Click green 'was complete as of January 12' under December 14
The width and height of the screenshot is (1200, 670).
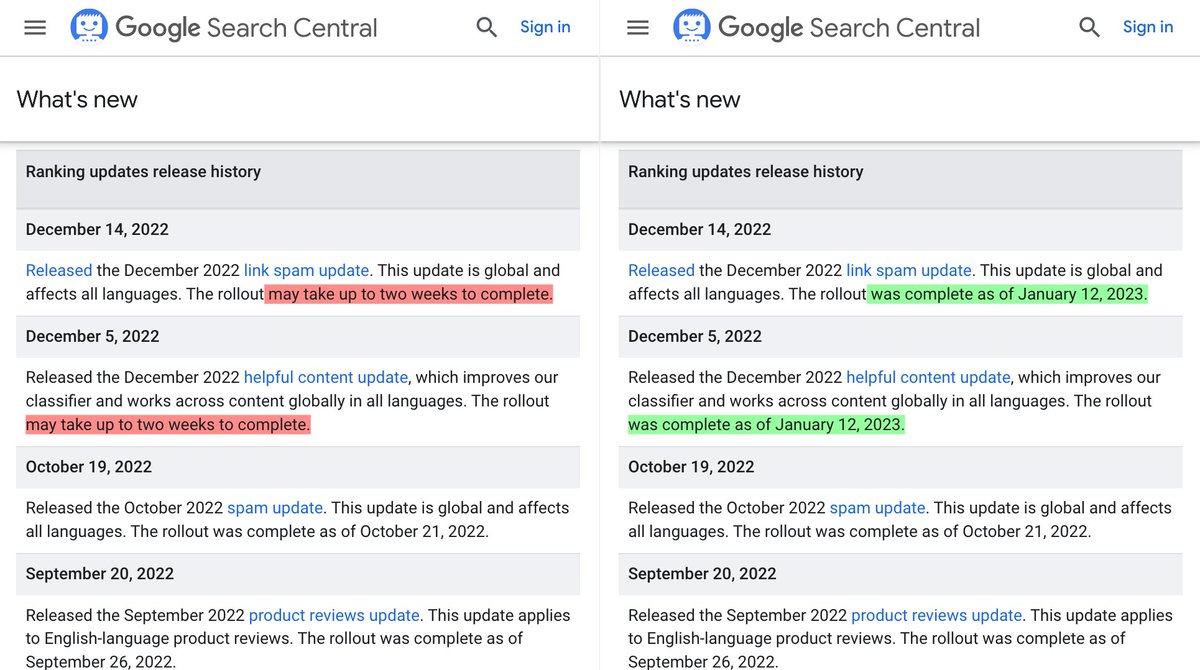1008,294
